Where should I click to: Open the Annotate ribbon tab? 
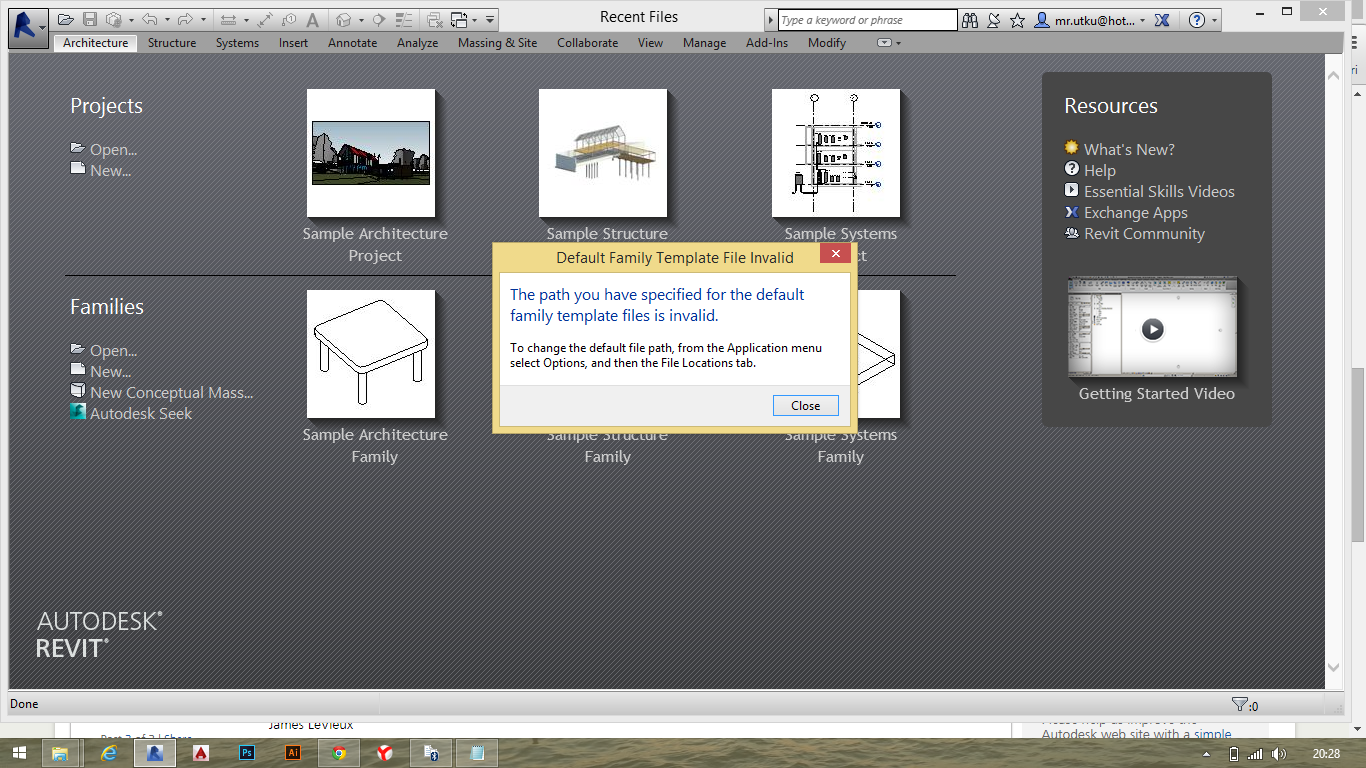pyautogui.click(x=352, y=43)
